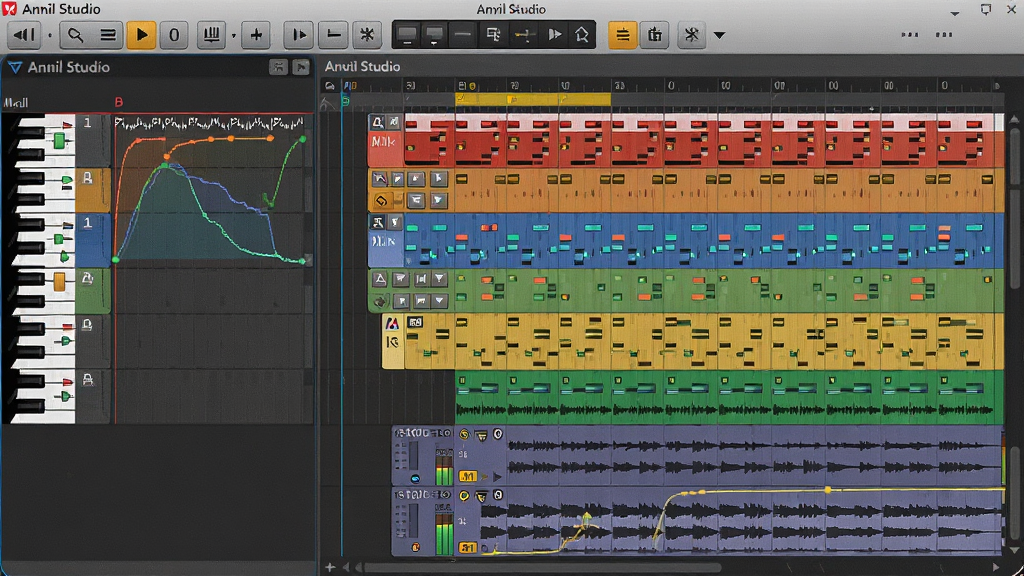Click the rightmost orange envelope point
This screenshot has width=1024, height=576.
271,138
